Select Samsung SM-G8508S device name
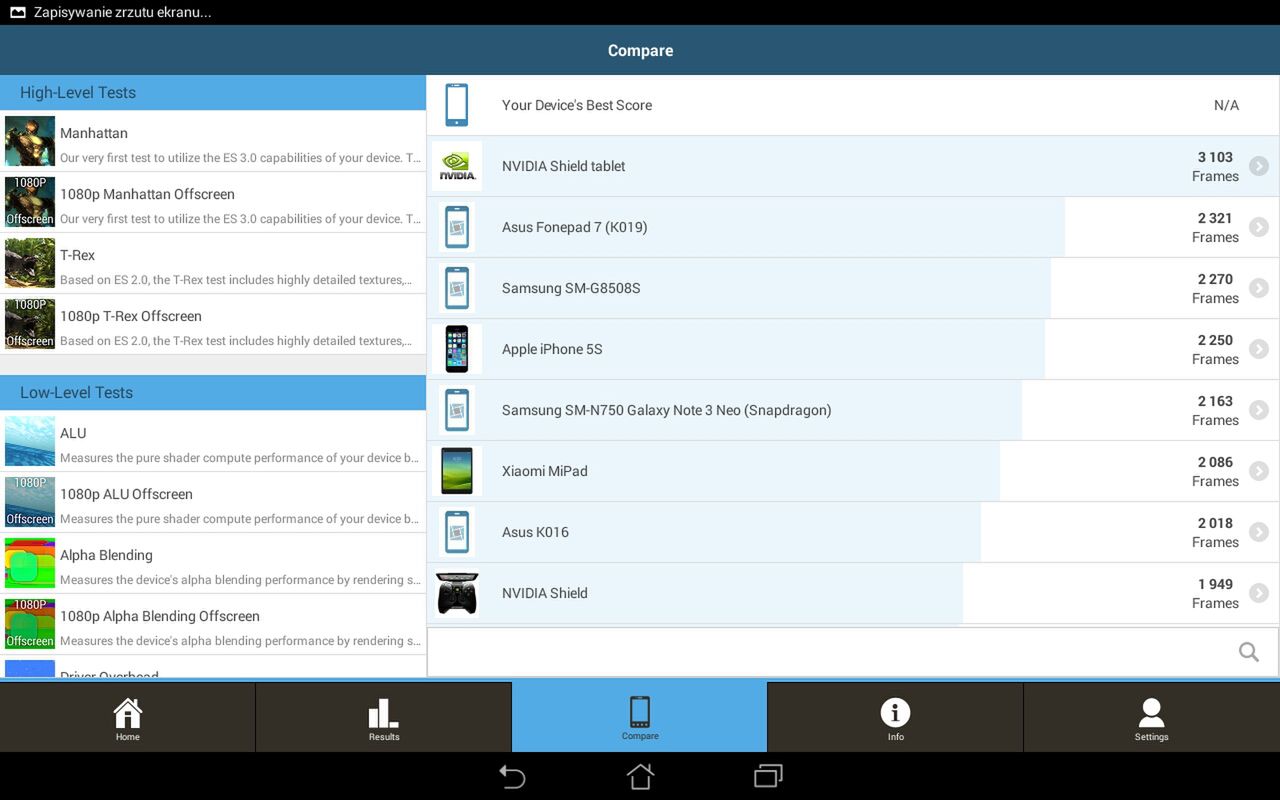1280x800 pixels. point(571,288)
